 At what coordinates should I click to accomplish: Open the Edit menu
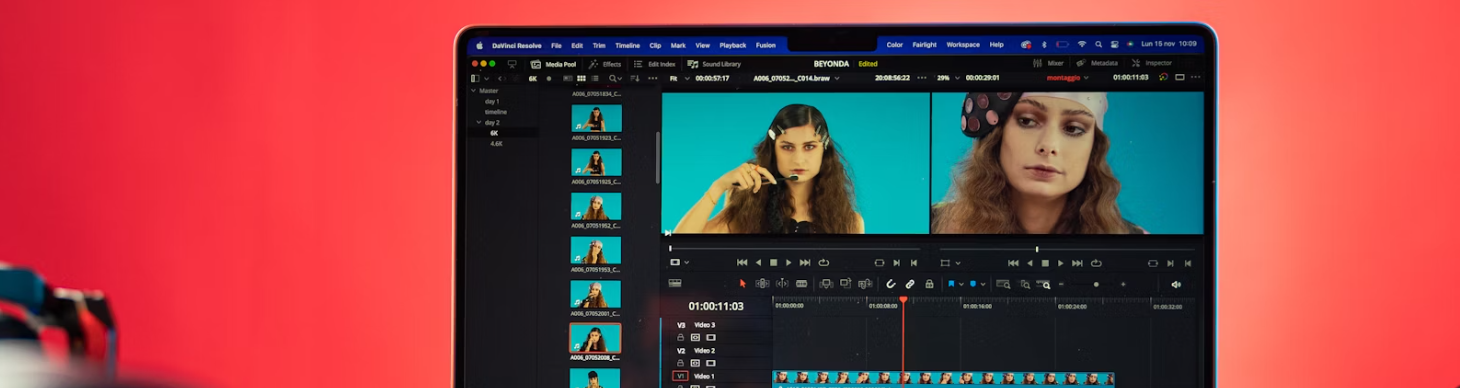coord(577,45)
